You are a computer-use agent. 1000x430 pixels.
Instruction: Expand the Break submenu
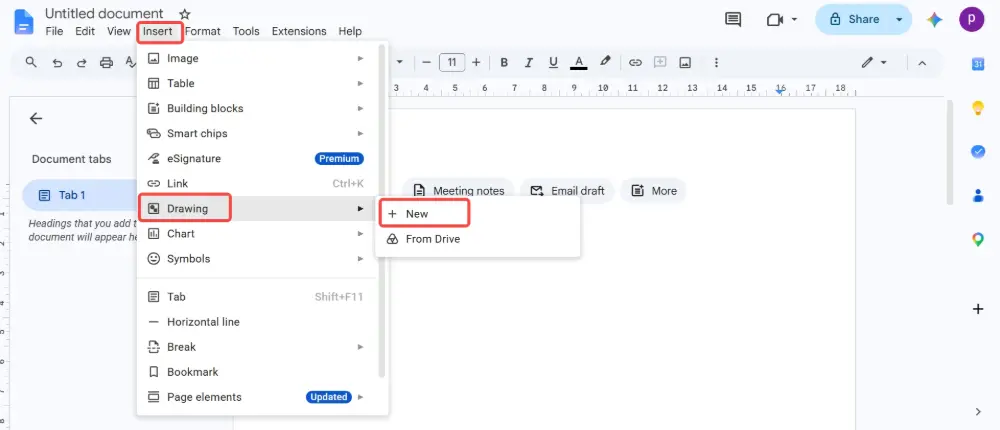click(x=256, y=346)
